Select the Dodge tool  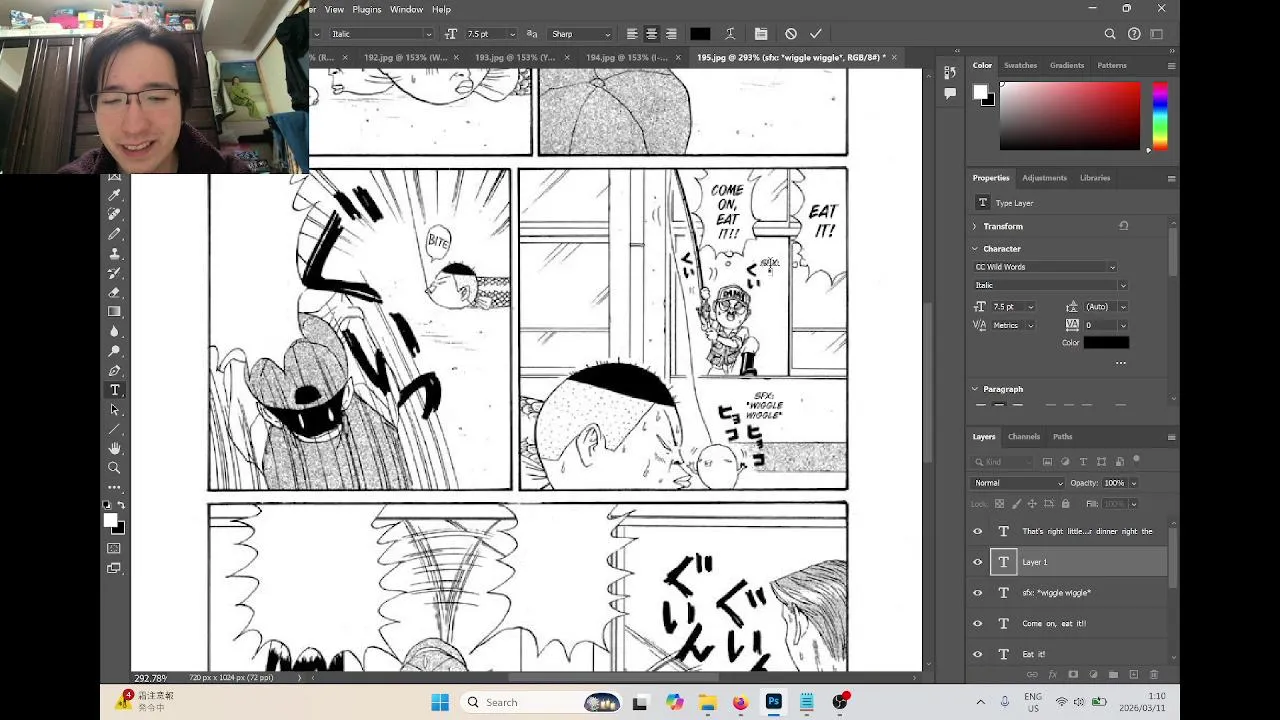pos(114,351)
